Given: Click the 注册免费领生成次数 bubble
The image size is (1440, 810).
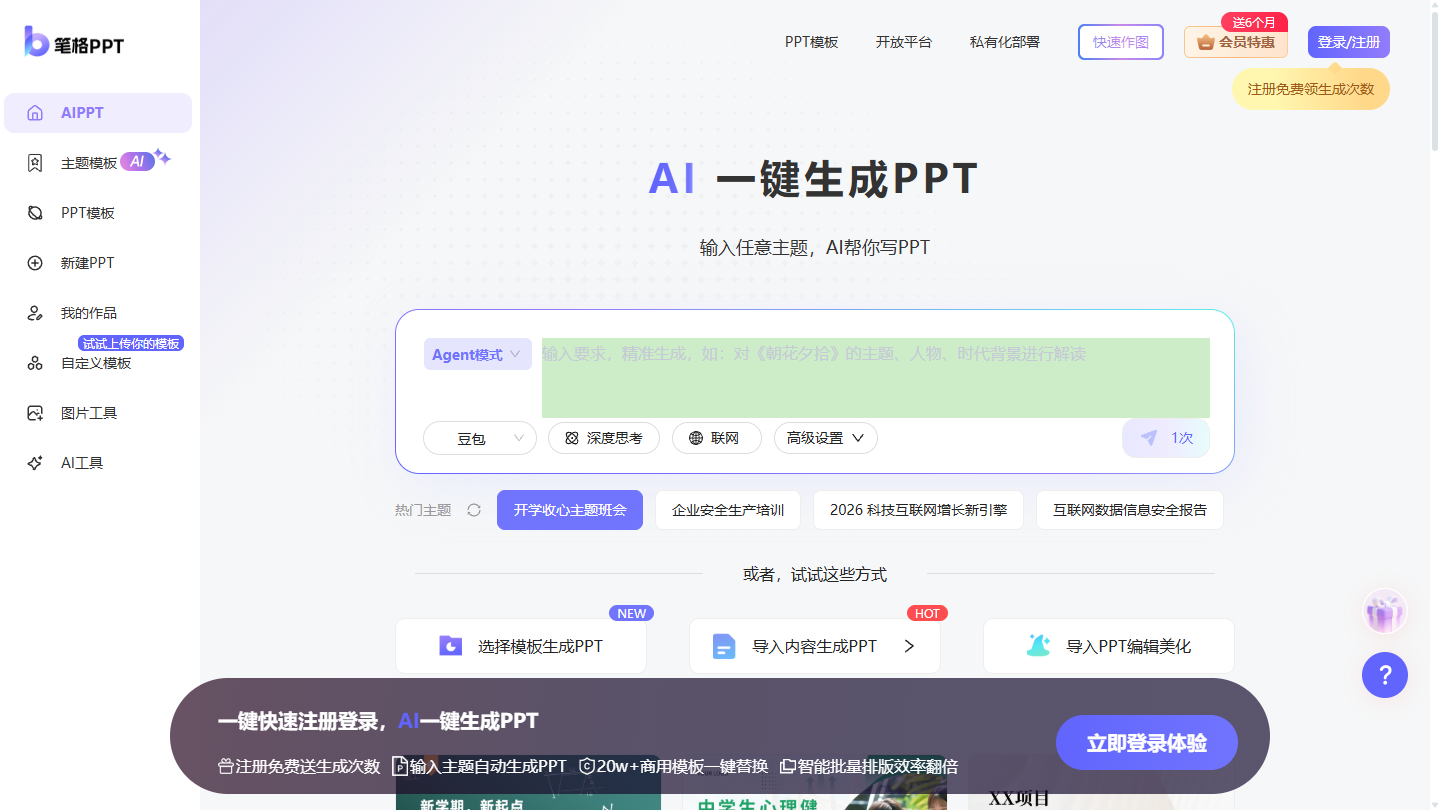Looking at the screenshot, I should click(1311, 89).
